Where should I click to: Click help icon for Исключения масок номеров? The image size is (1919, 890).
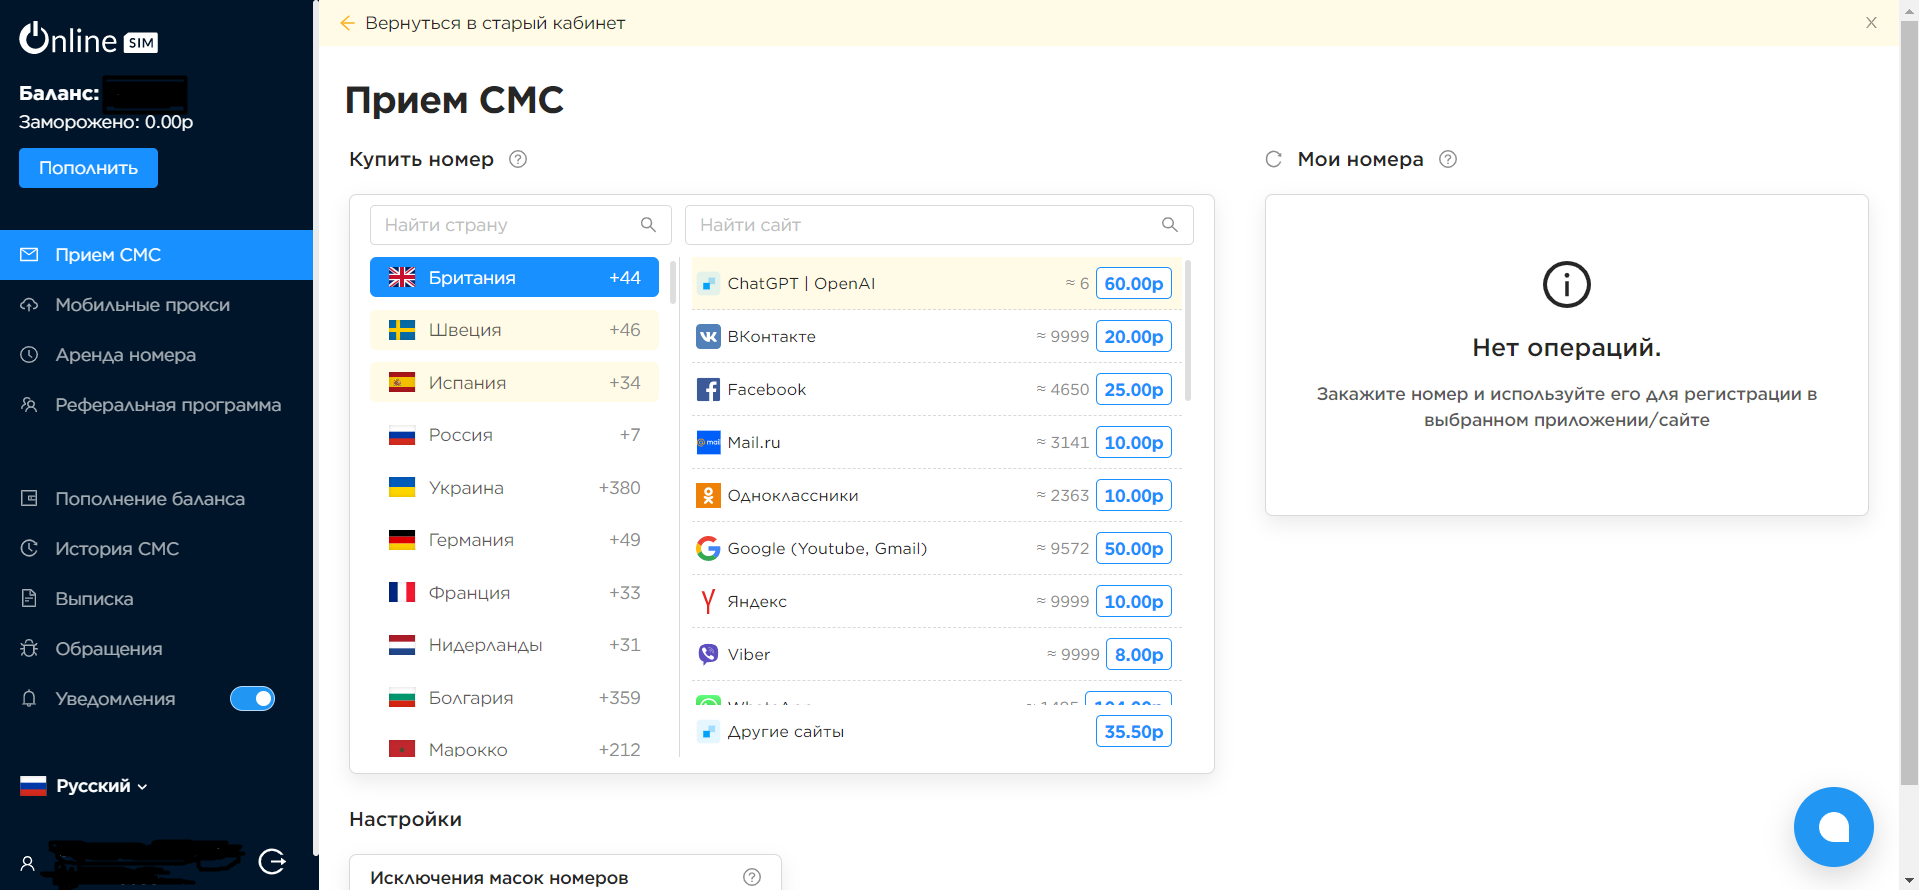pyautogui.click(x=752, y=877)
